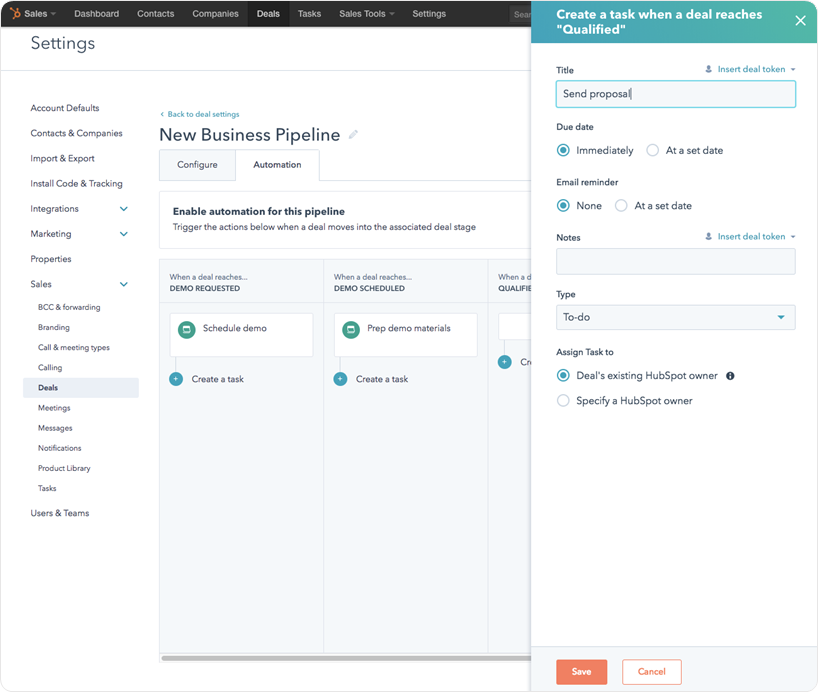This screenshot has width=818, height=692.
Task: Cancel task creation
Action: tap(652, 672)
